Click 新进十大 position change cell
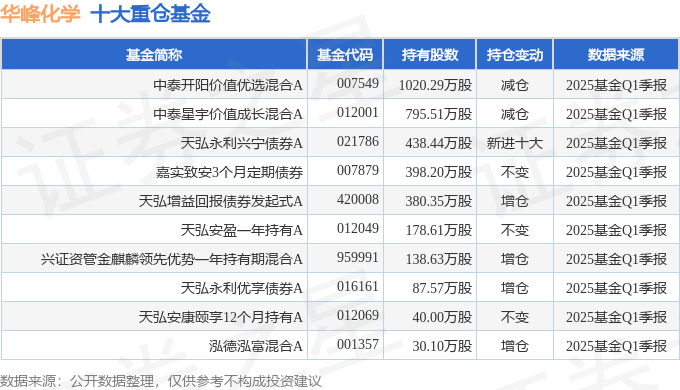 515,143
